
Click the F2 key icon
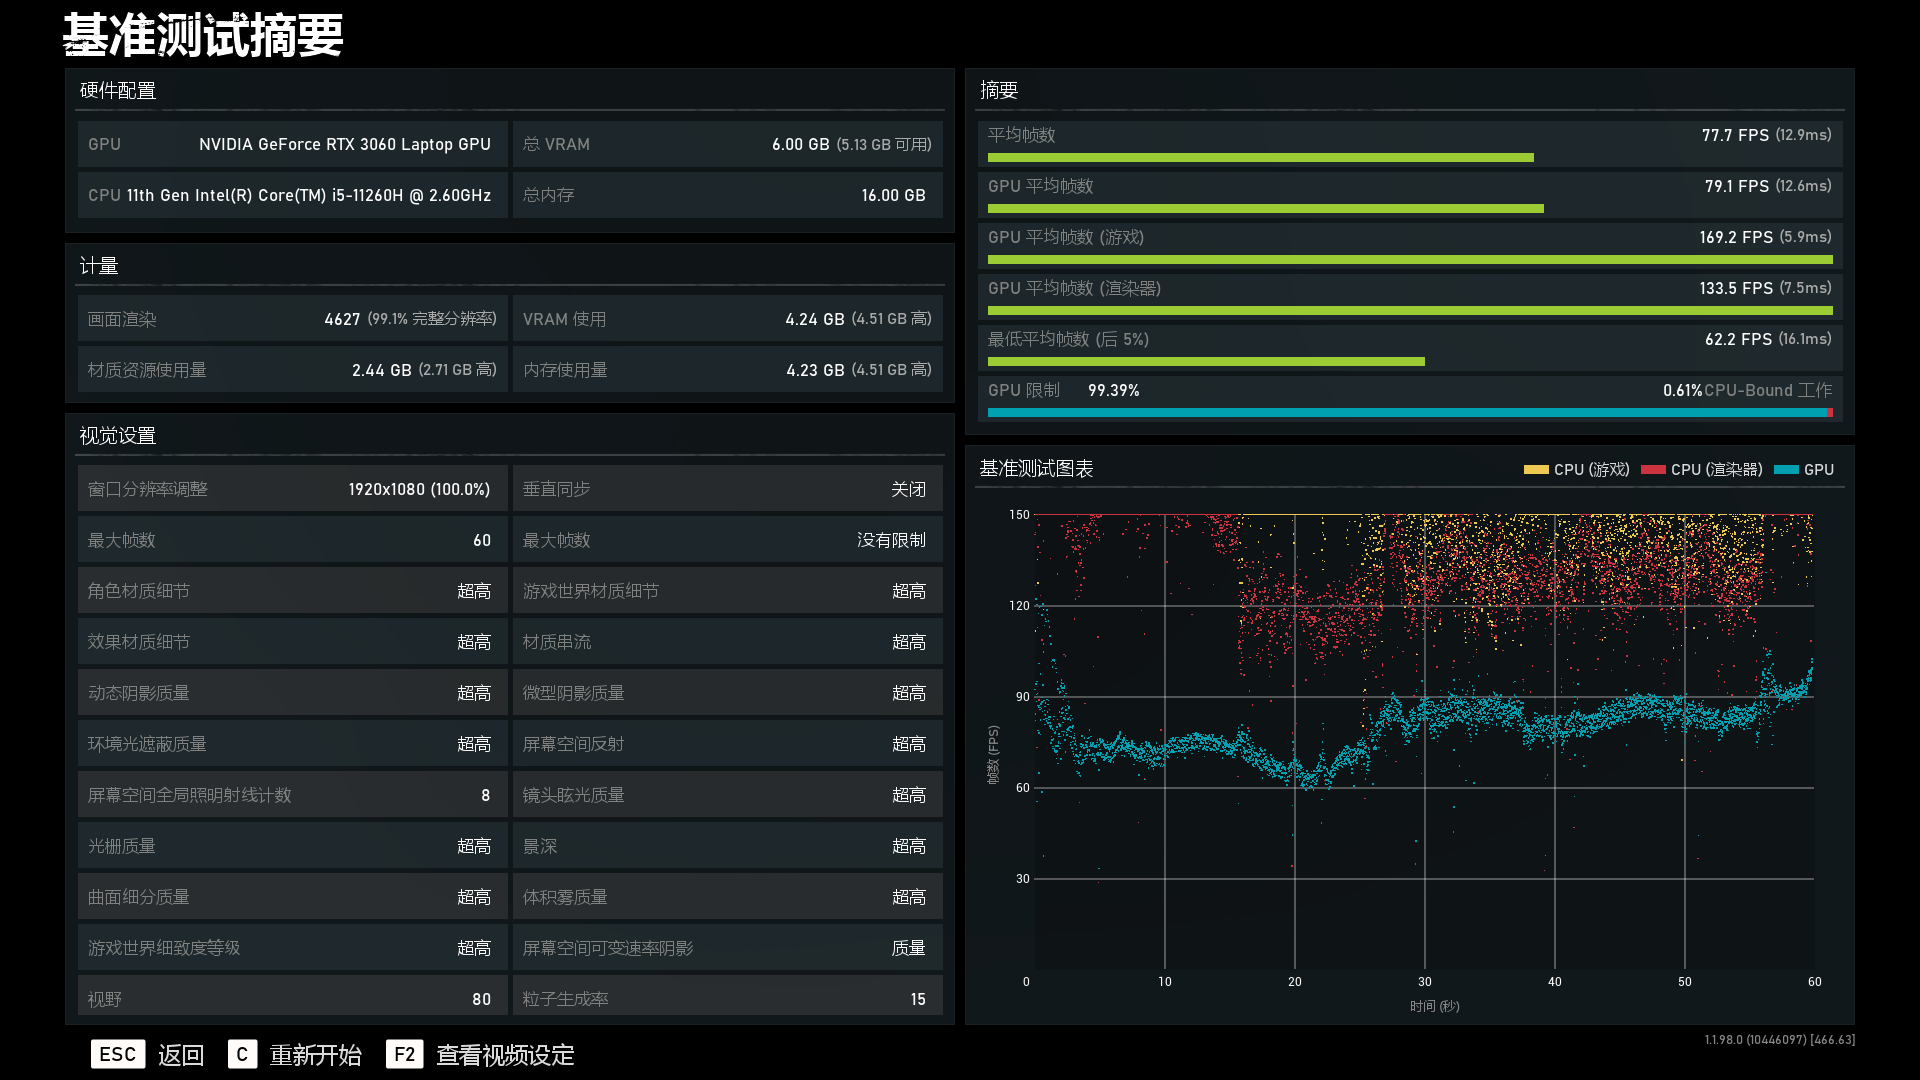pyautogui.click(x=404, y=1054)
